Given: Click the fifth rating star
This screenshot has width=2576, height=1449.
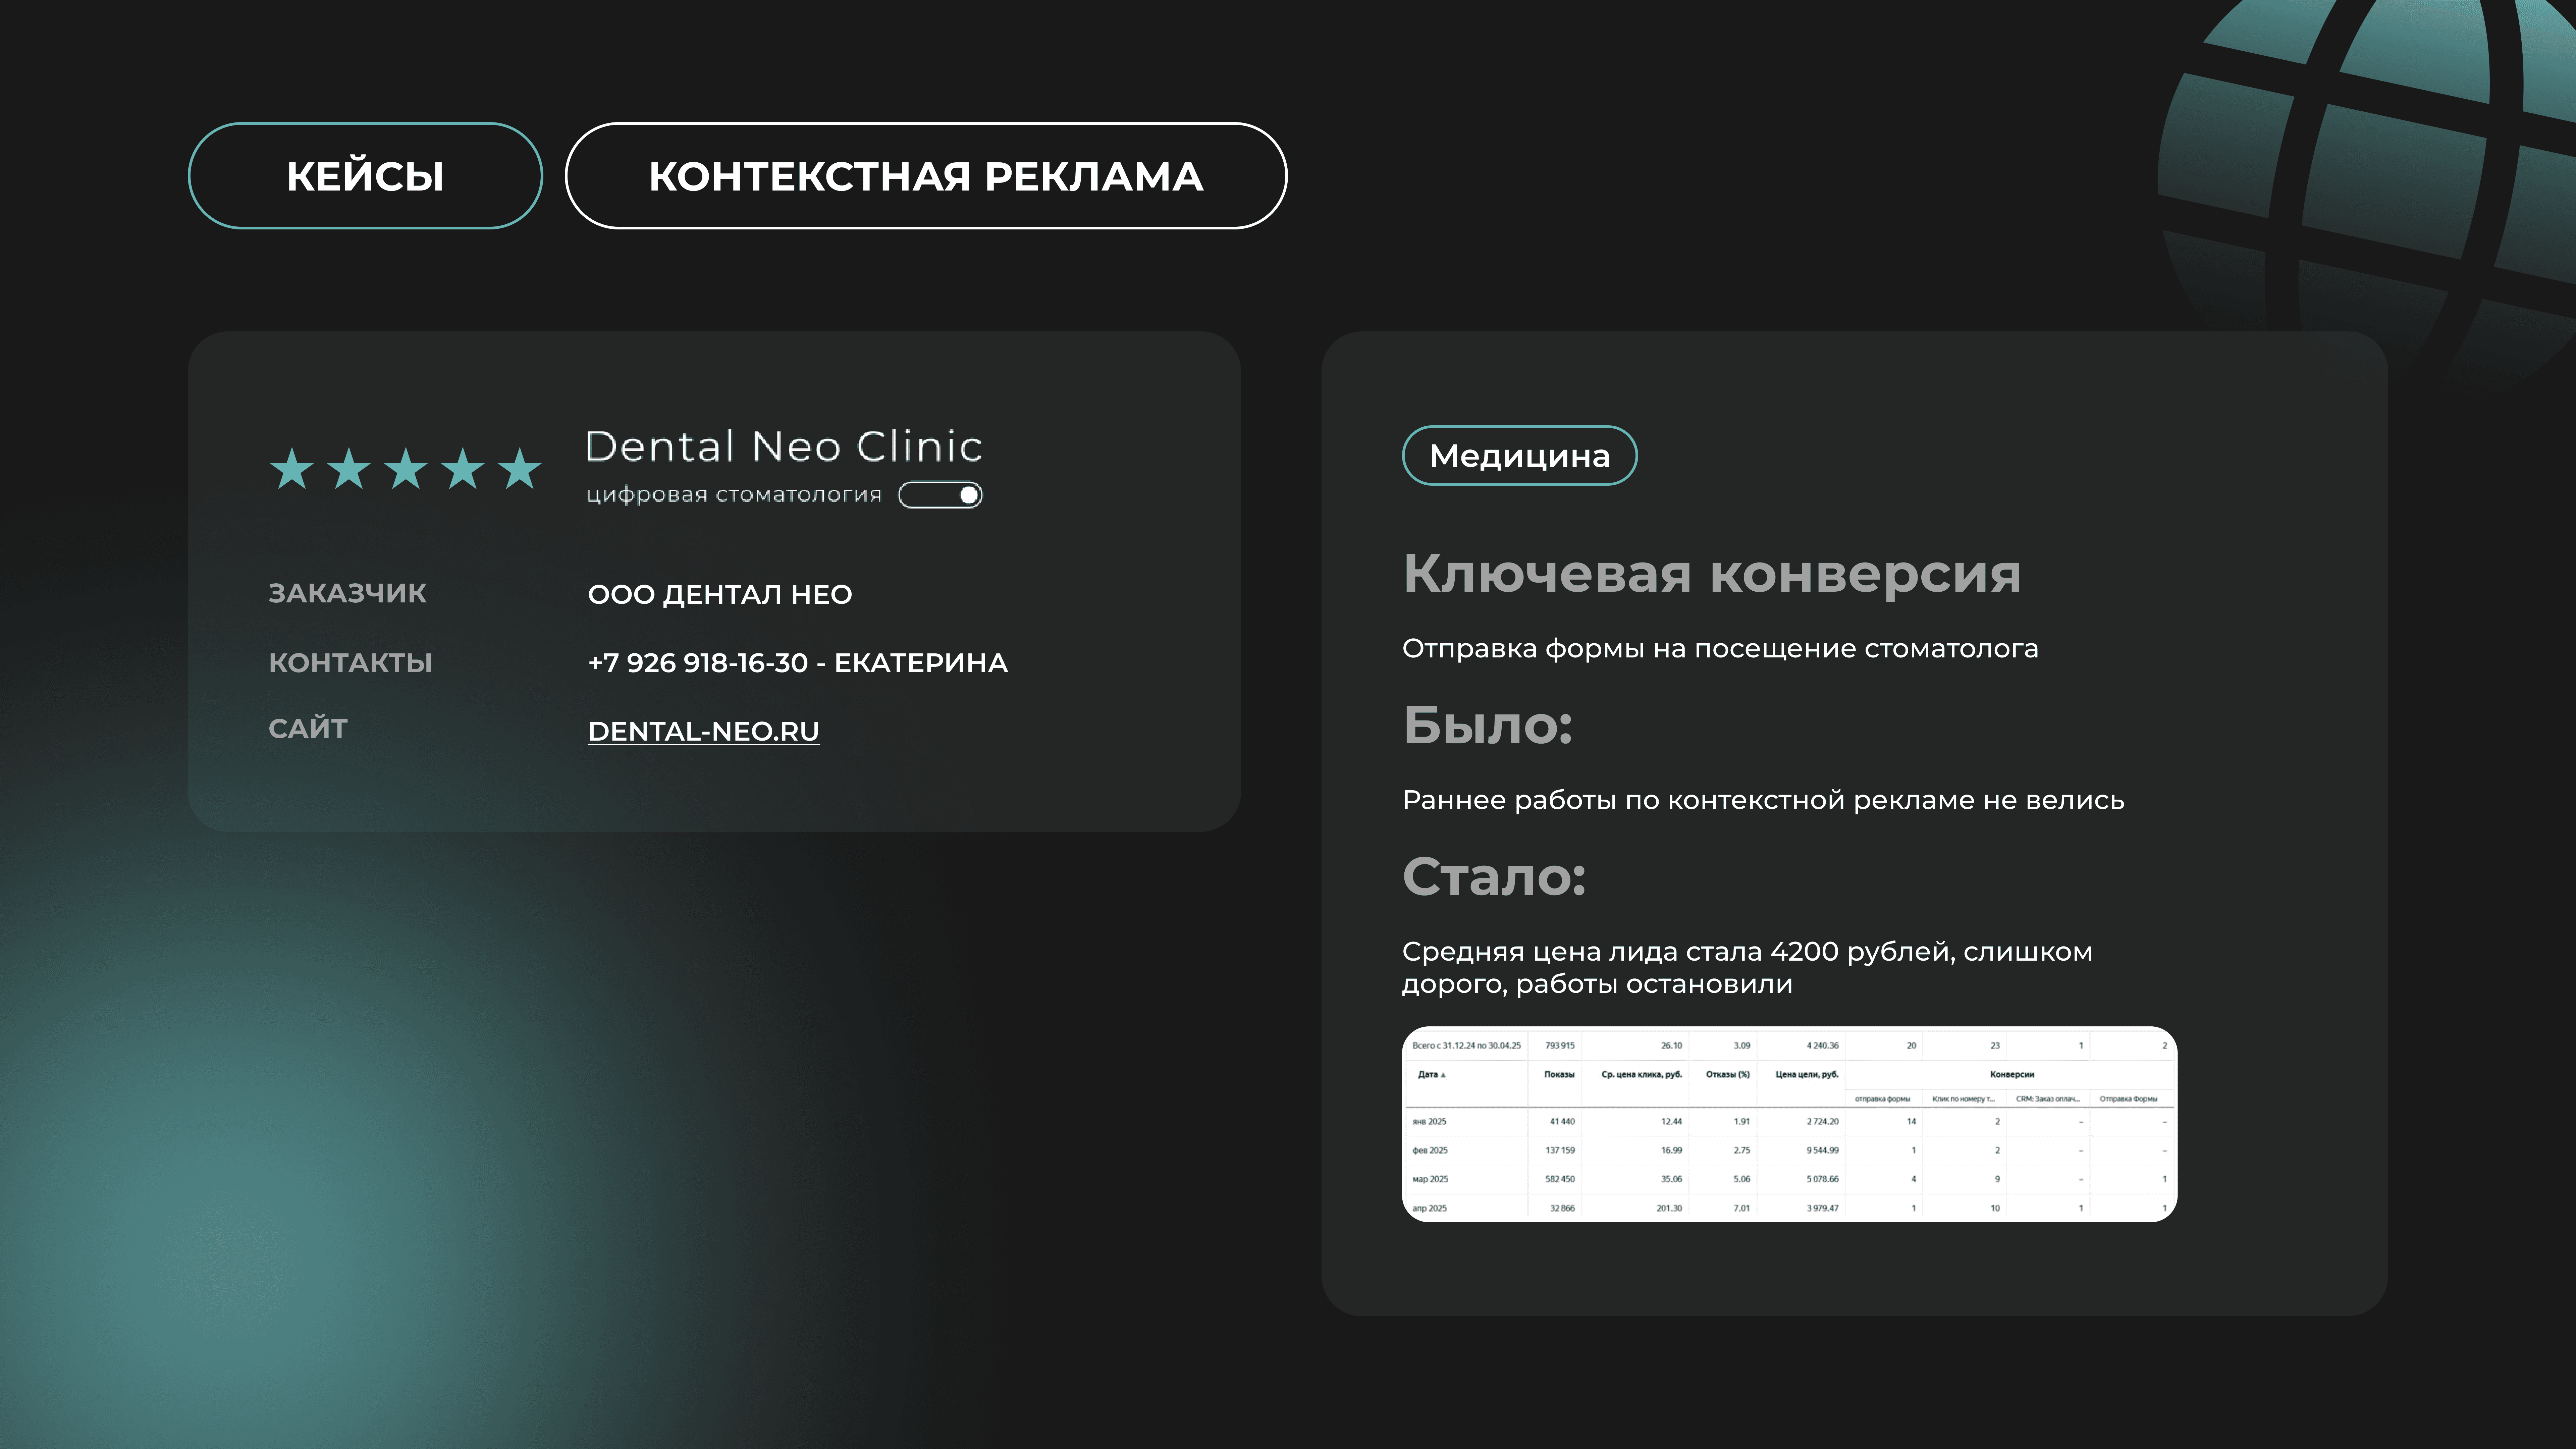Looking at the screenshot, I should (x=520, y=469).
